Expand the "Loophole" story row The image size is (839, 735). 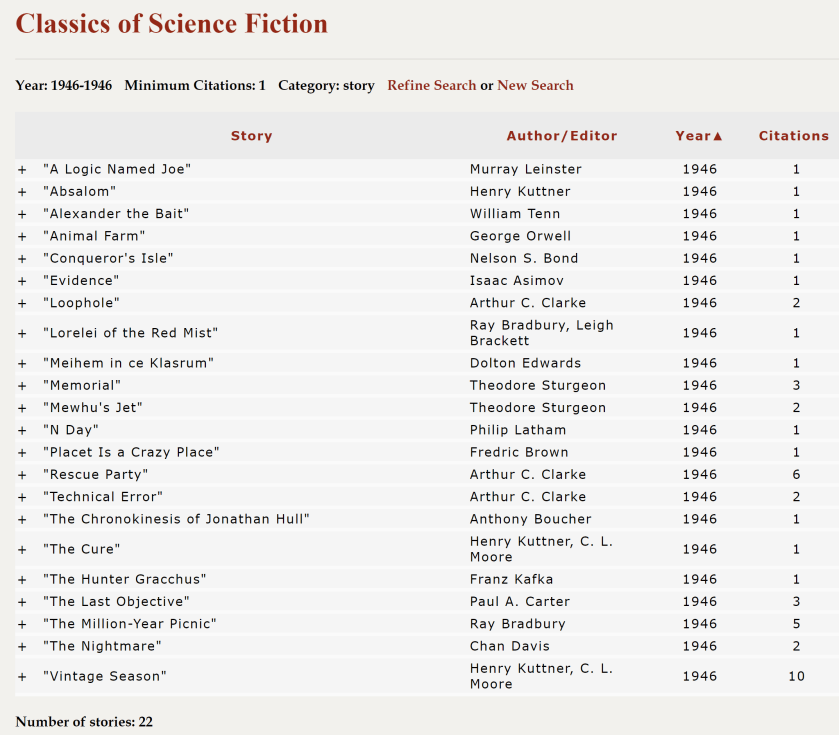[22, 303]
